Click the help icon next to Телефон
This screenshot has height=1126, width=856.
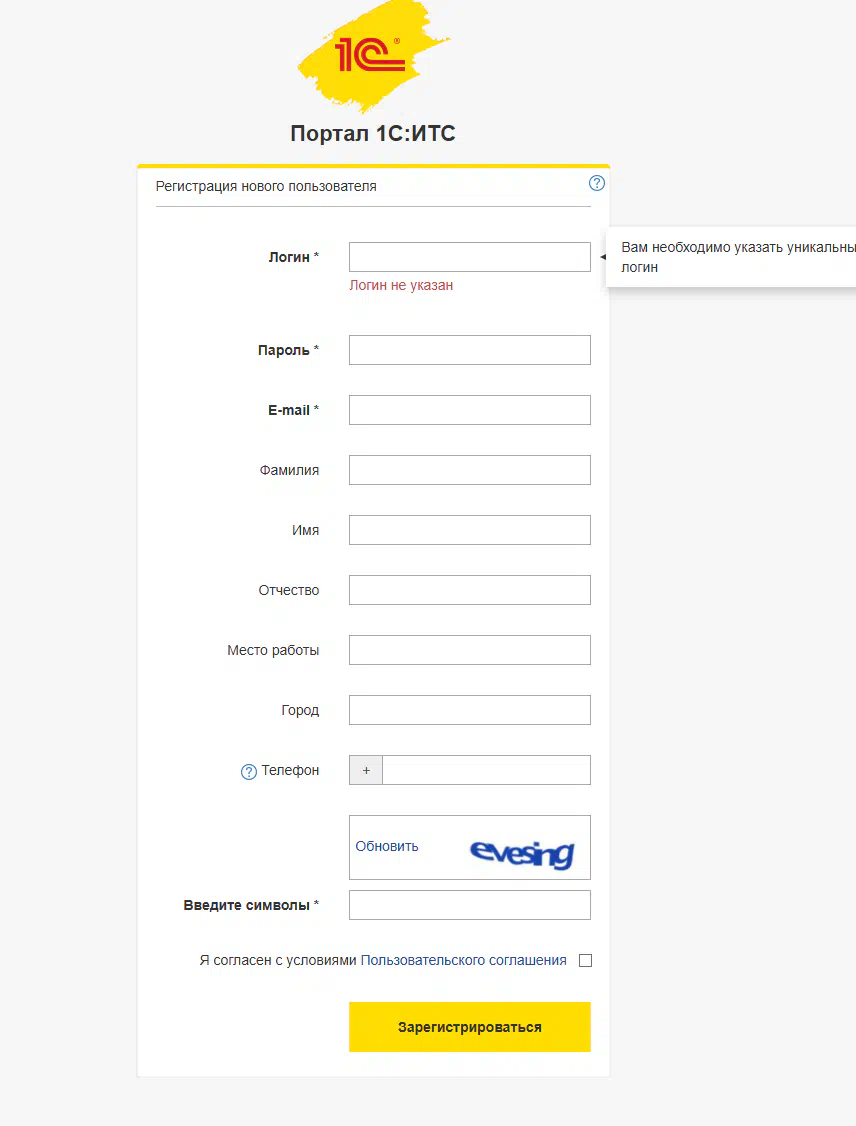coord(249,771)
